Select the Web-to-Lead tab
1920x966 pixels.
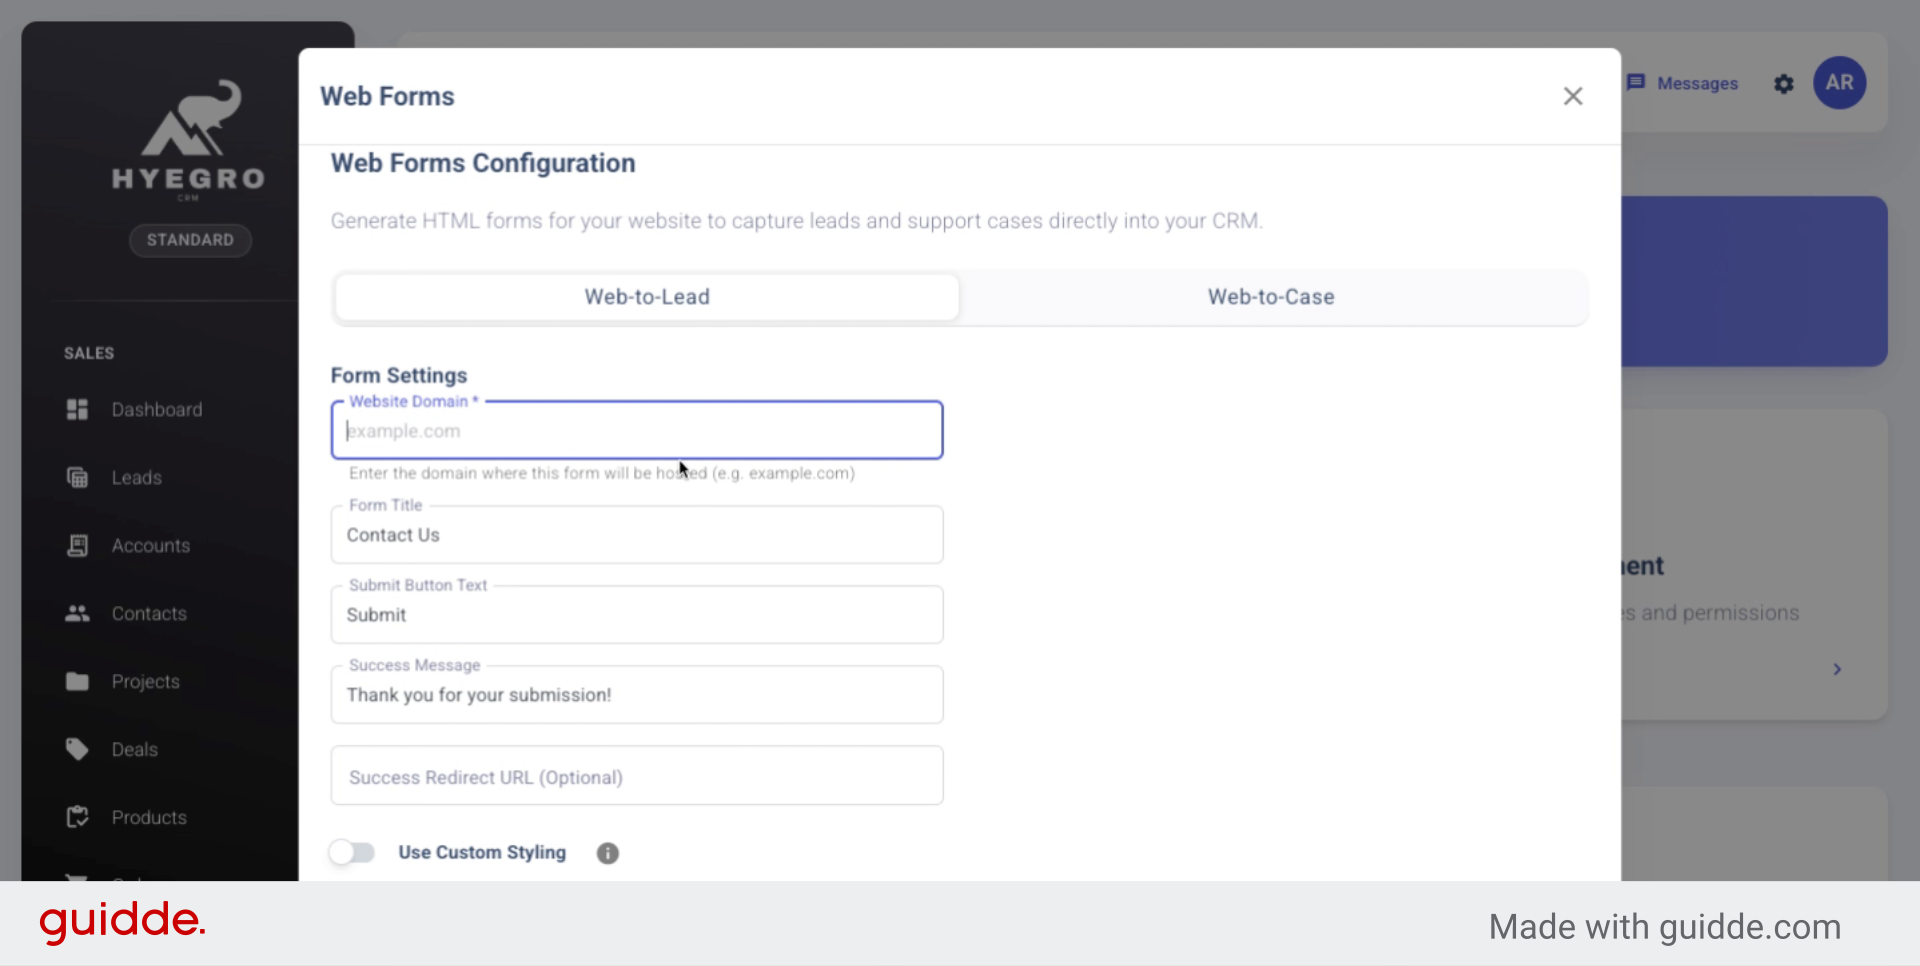click(x=646, y=296)
